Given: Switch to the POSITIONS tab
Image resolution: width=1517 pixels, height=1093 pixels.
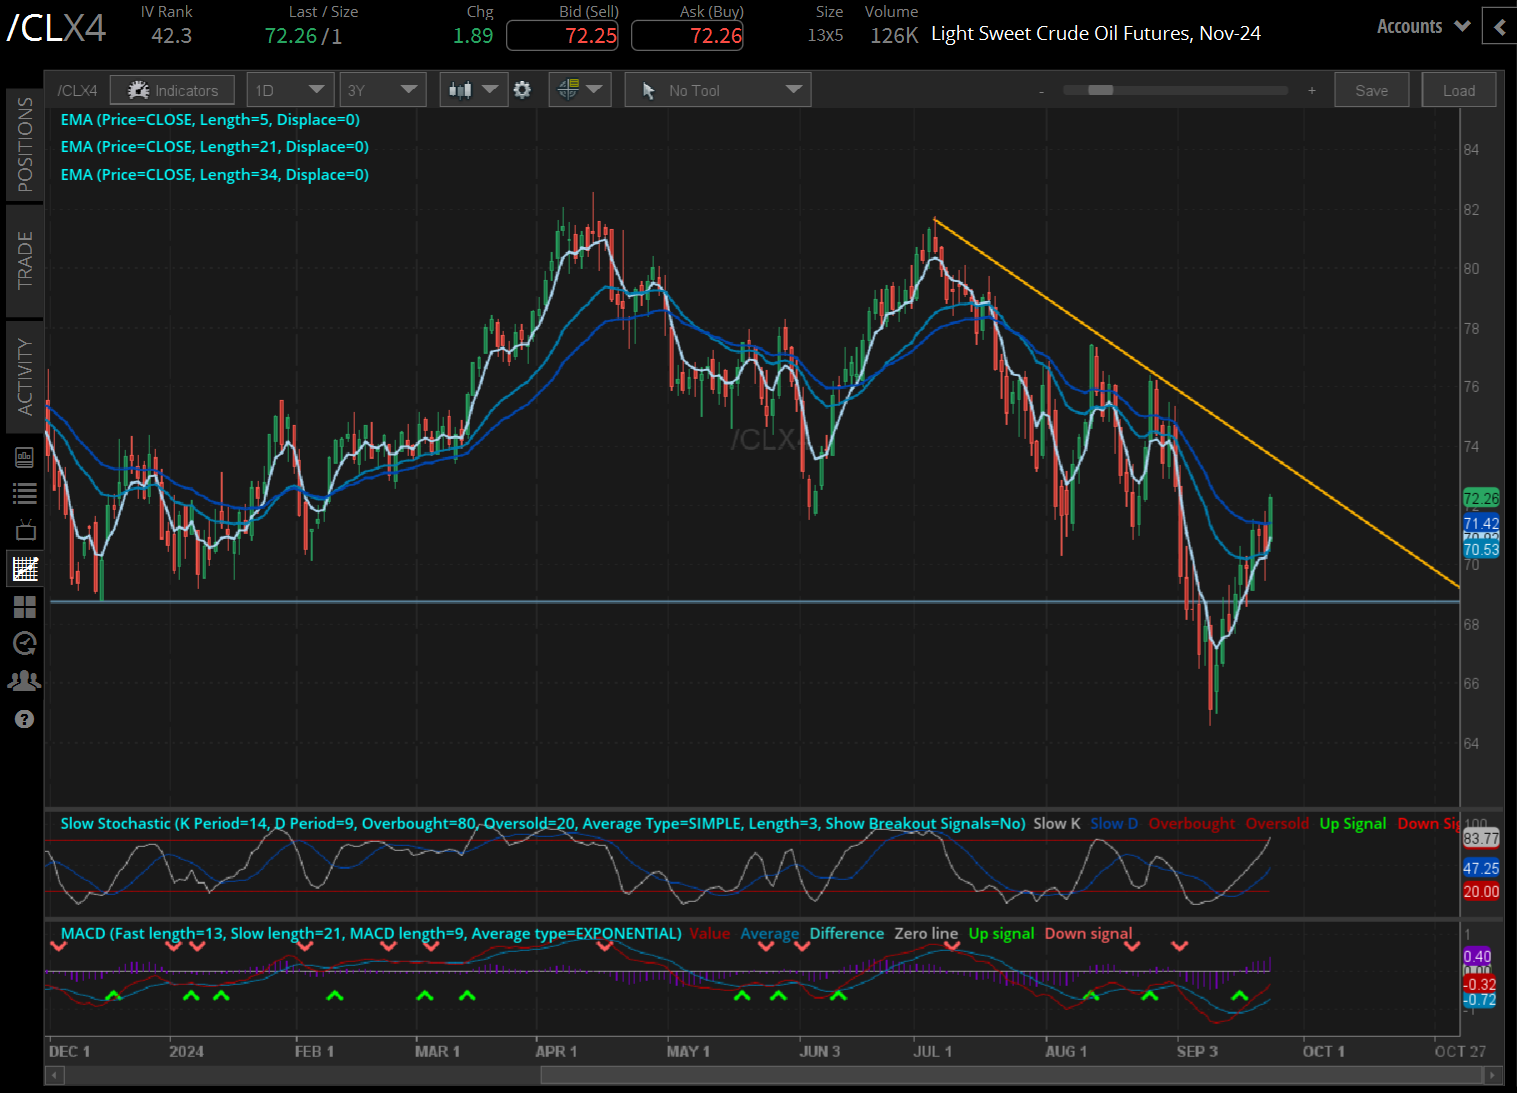Looking at the screenshot, I should 25,145.
